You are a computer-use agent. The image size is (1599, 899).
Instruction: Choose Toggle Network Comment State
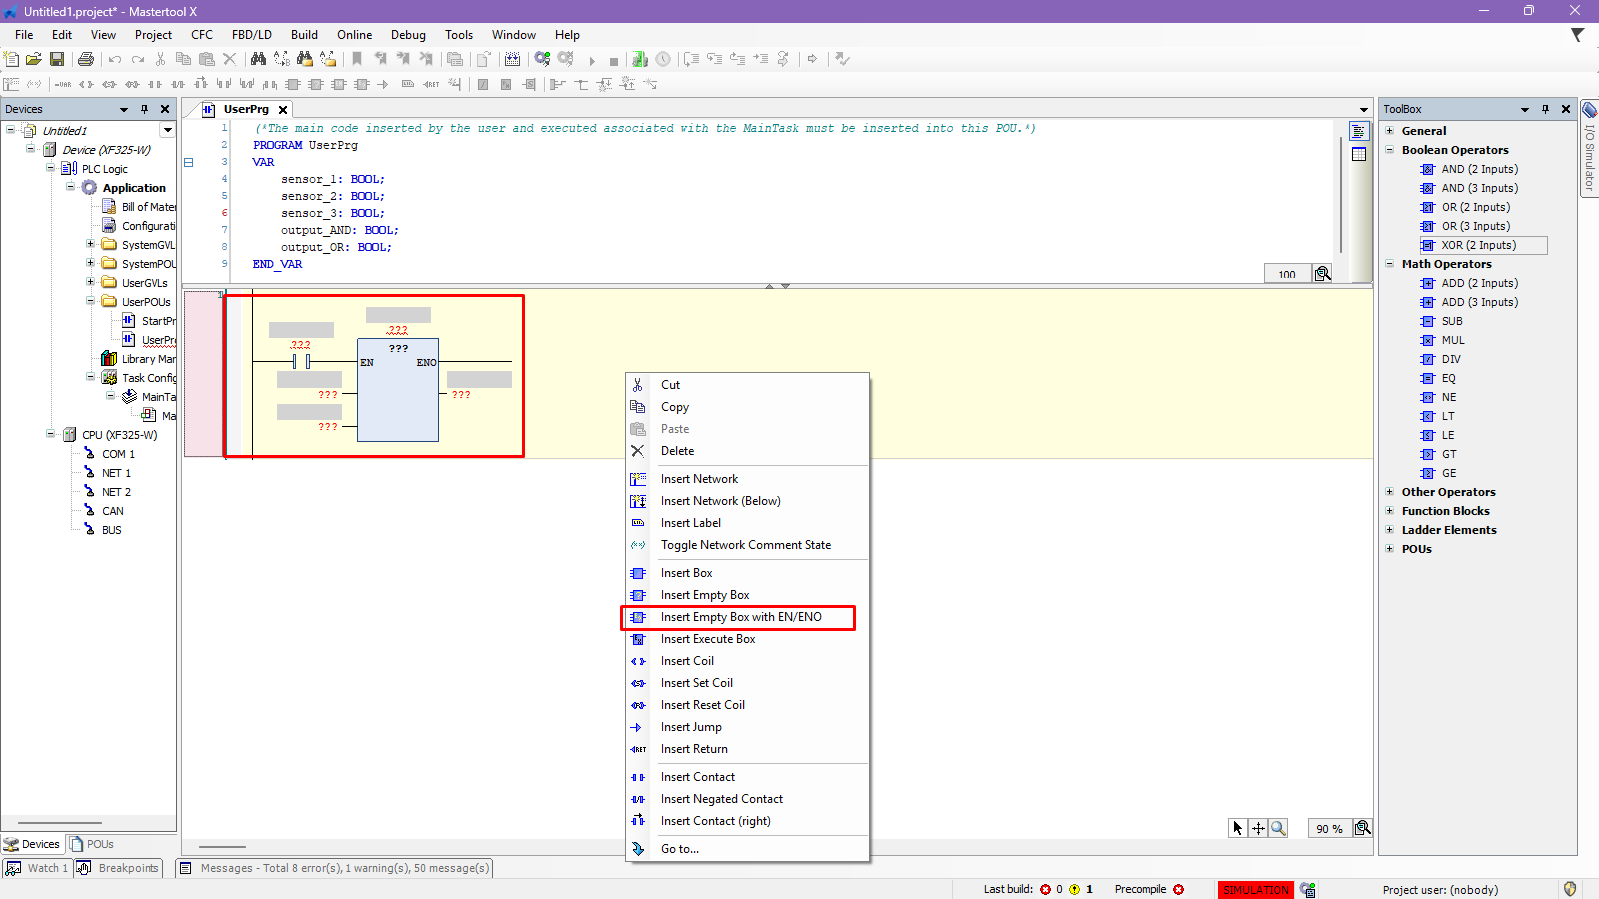[745, 545]
